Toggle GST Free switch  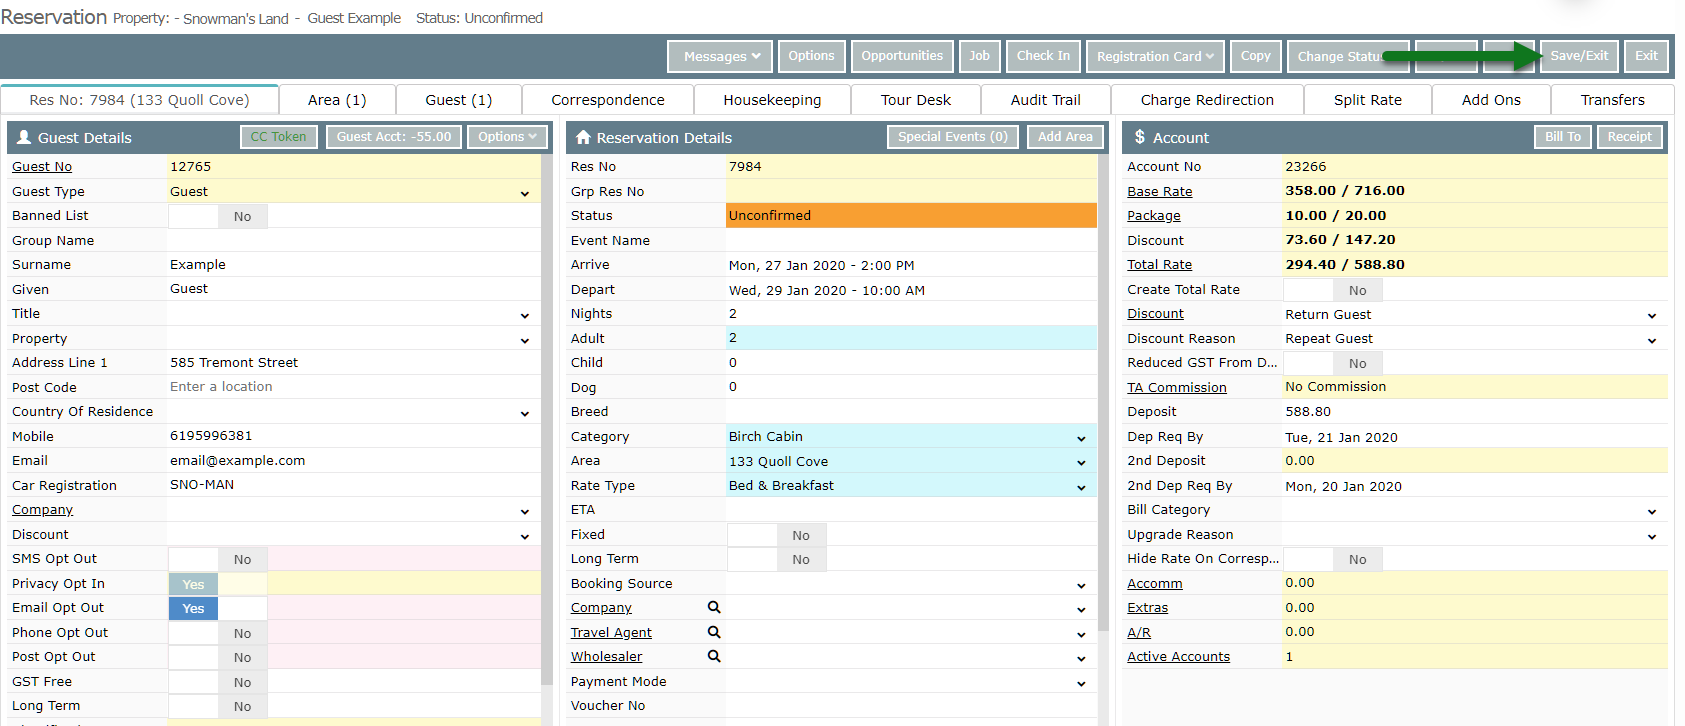(x=218, y=682)
